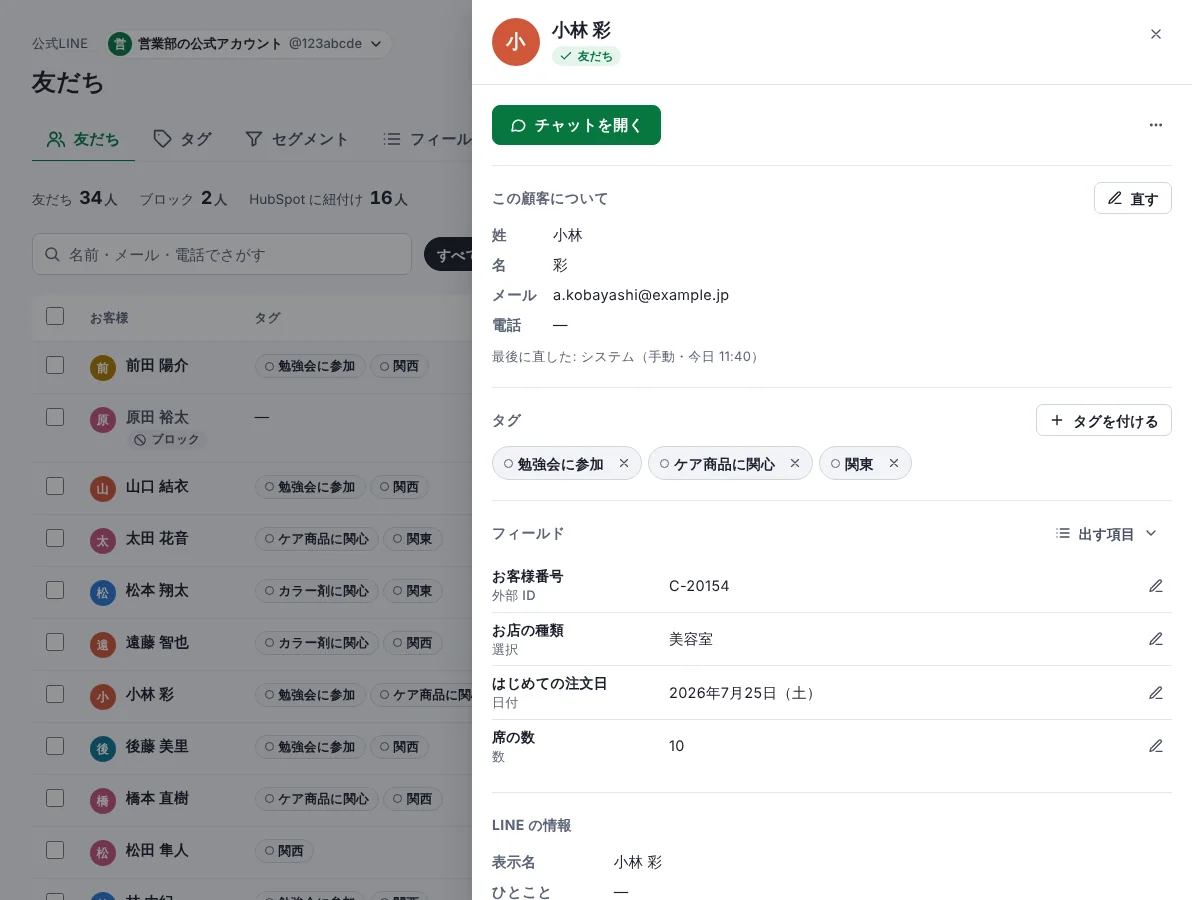Open the 営業部の公式アカウント account dropdown
The image size is (1192, 900).
click(x=249, y=43)
